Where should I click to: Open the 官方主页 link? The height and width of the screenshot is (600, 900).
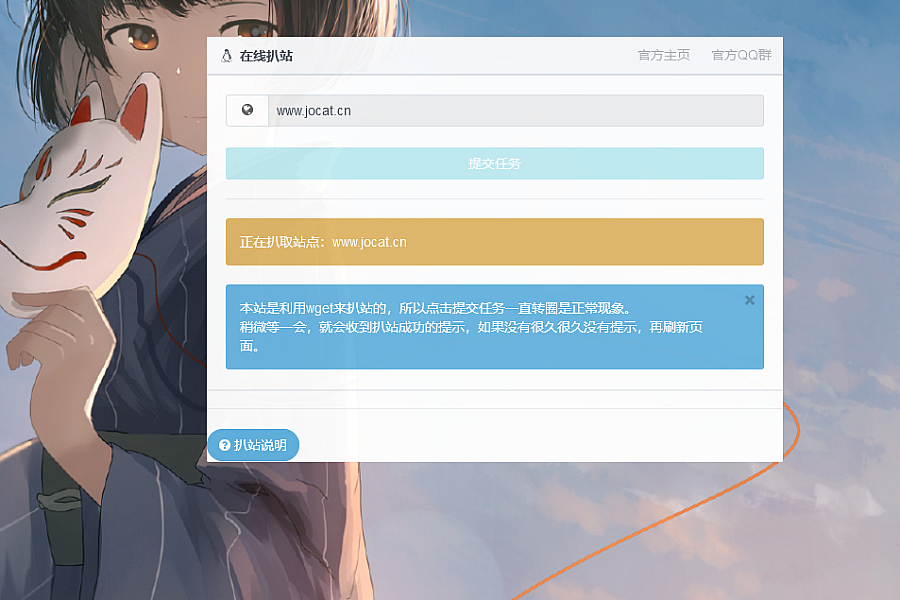[x=664, y=55]
